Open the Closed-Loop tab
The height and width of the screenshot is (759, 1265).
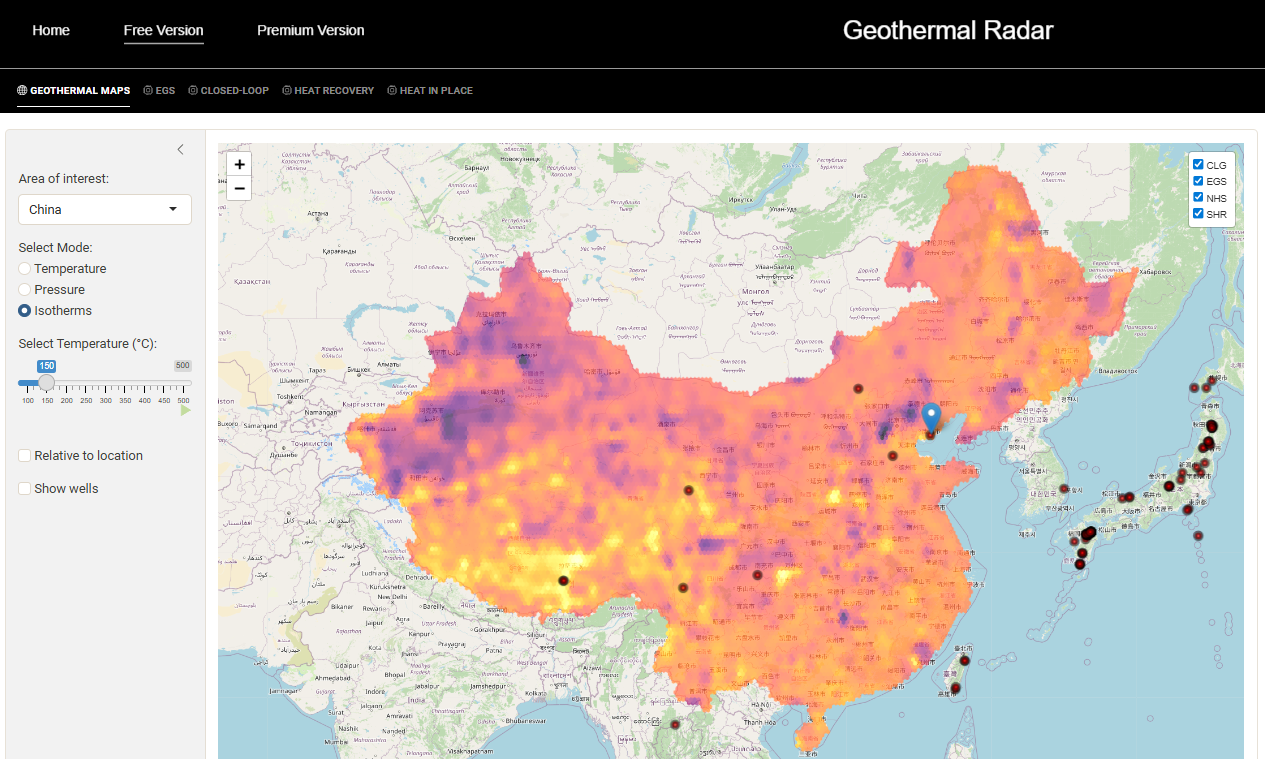tap(229, 91)
